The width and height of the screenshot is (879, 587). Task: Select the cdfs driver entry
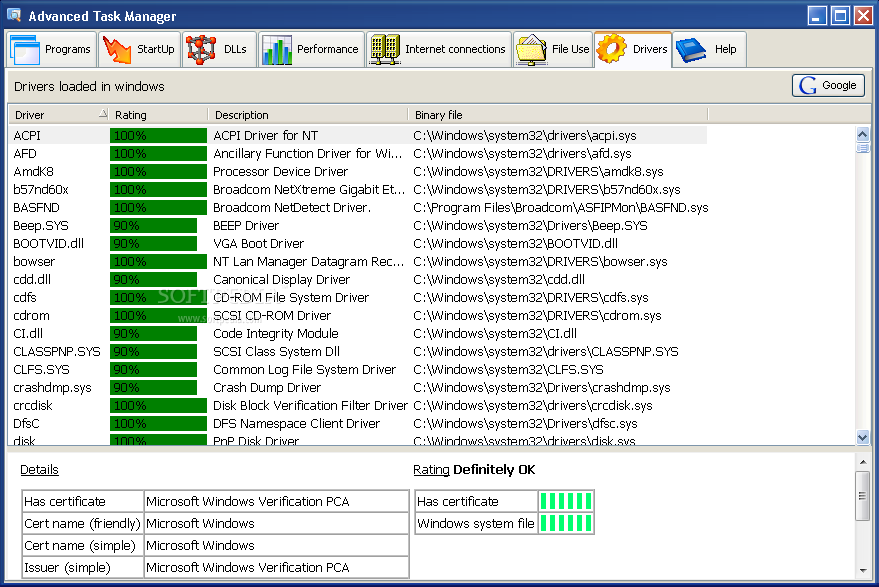point(358,298)
